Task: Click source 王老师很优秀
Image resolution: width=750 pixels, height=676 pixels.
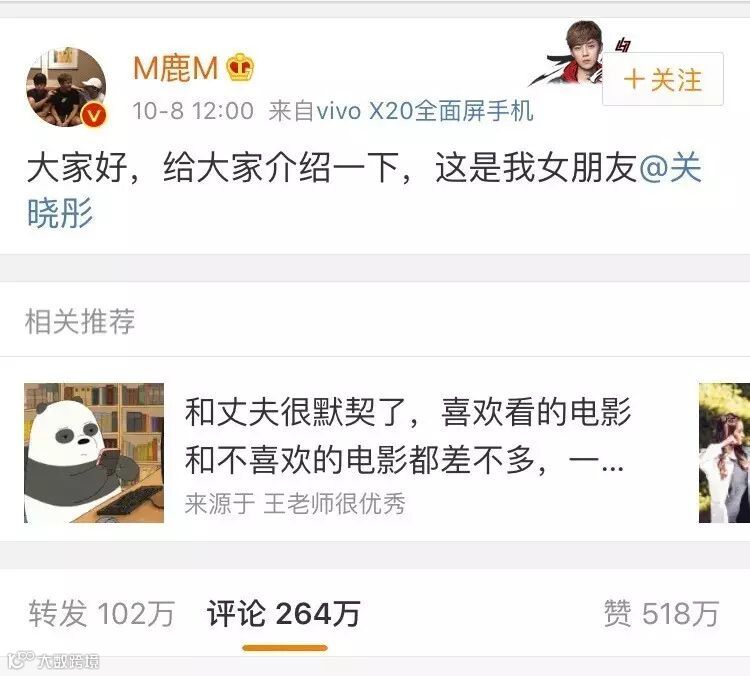Action: point(334,503)
